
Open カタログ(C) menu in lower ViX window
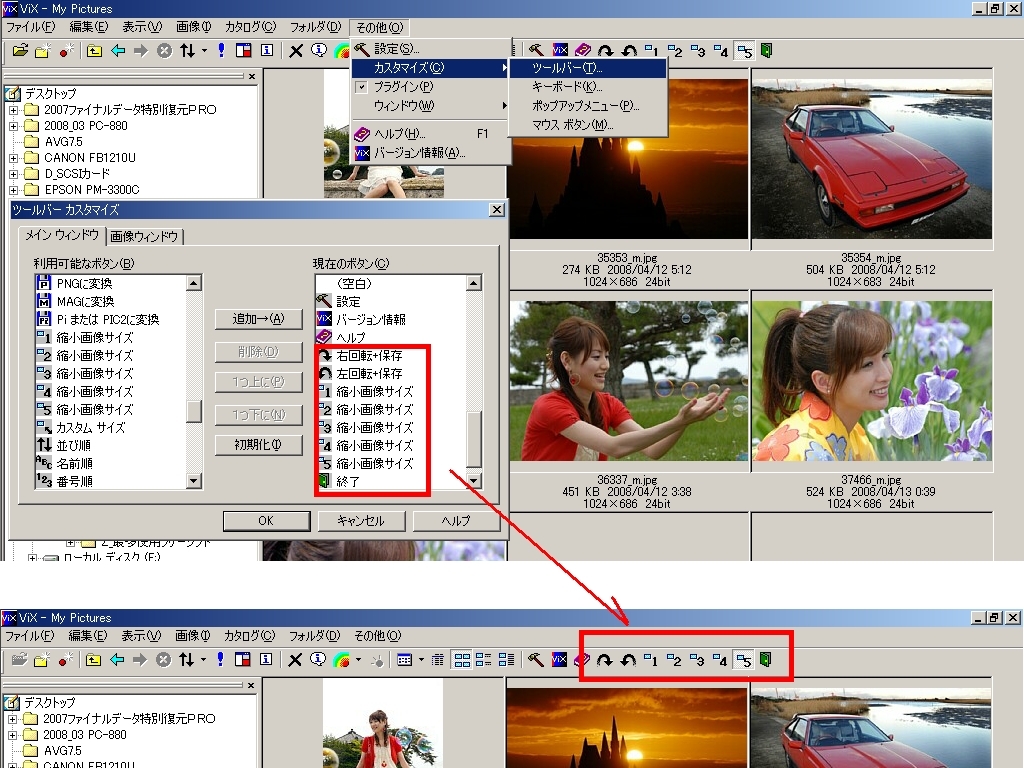pyautogui.click(x=249, y=636)
